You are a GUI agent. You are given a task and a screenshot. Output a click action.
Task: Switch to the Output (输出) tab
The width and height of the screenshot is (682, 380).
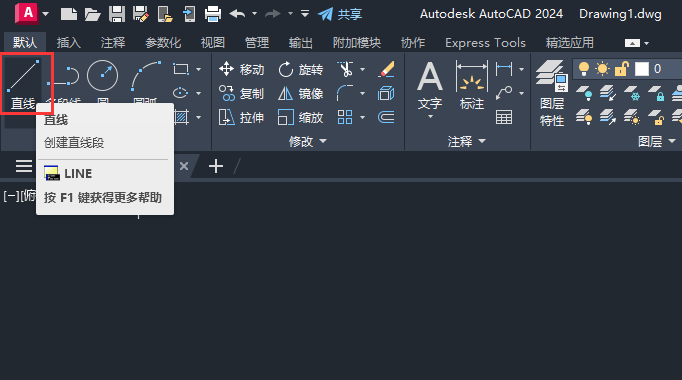click(301, 43)
